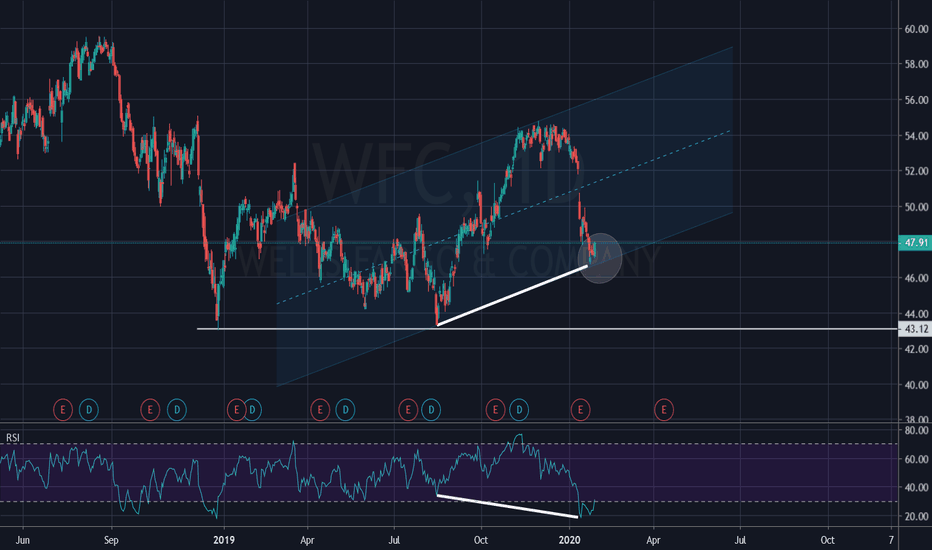Click the 2020 label on the time axis
Viewport: 932px width, 550px height.
pyautogui.click(x=569, y=540)
